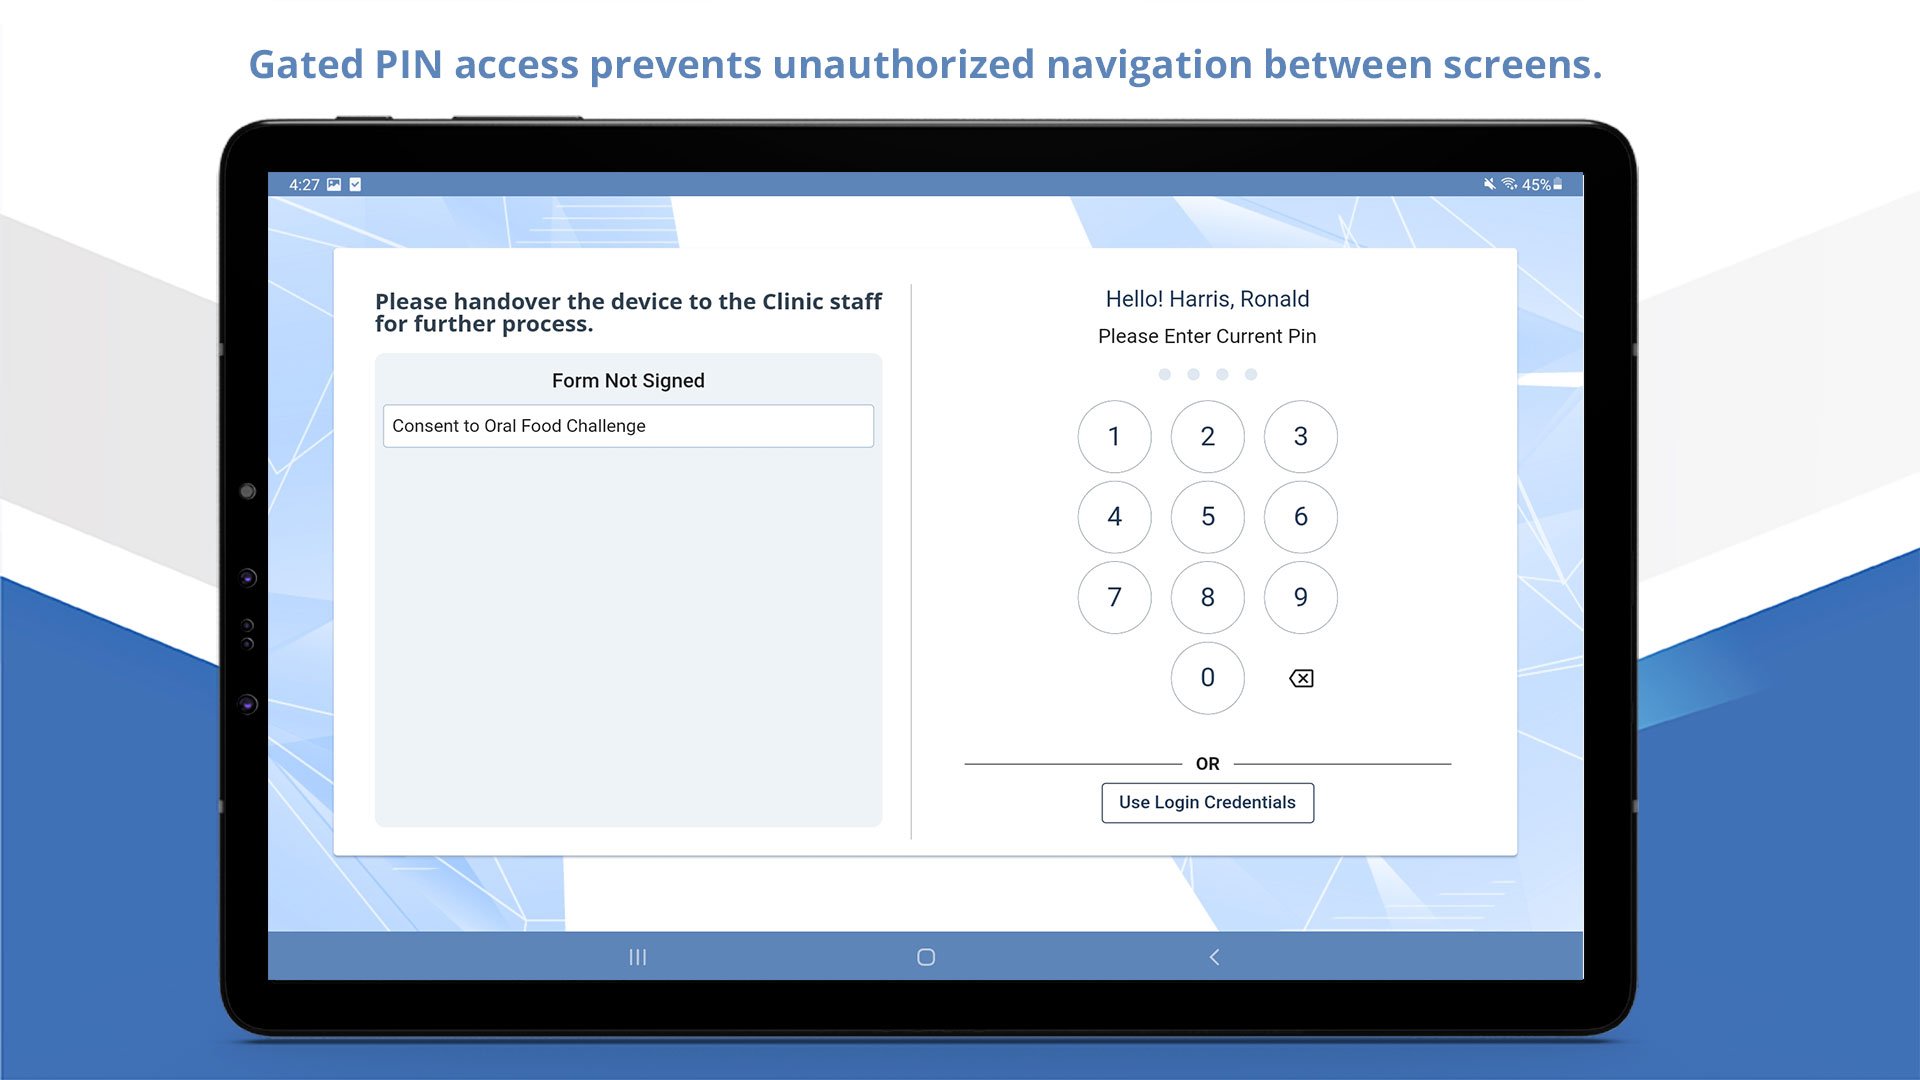Select digit 3 on PIN keypad
The image size is (1920, 1080).
pyautogui.click(x=1299, y=435)
